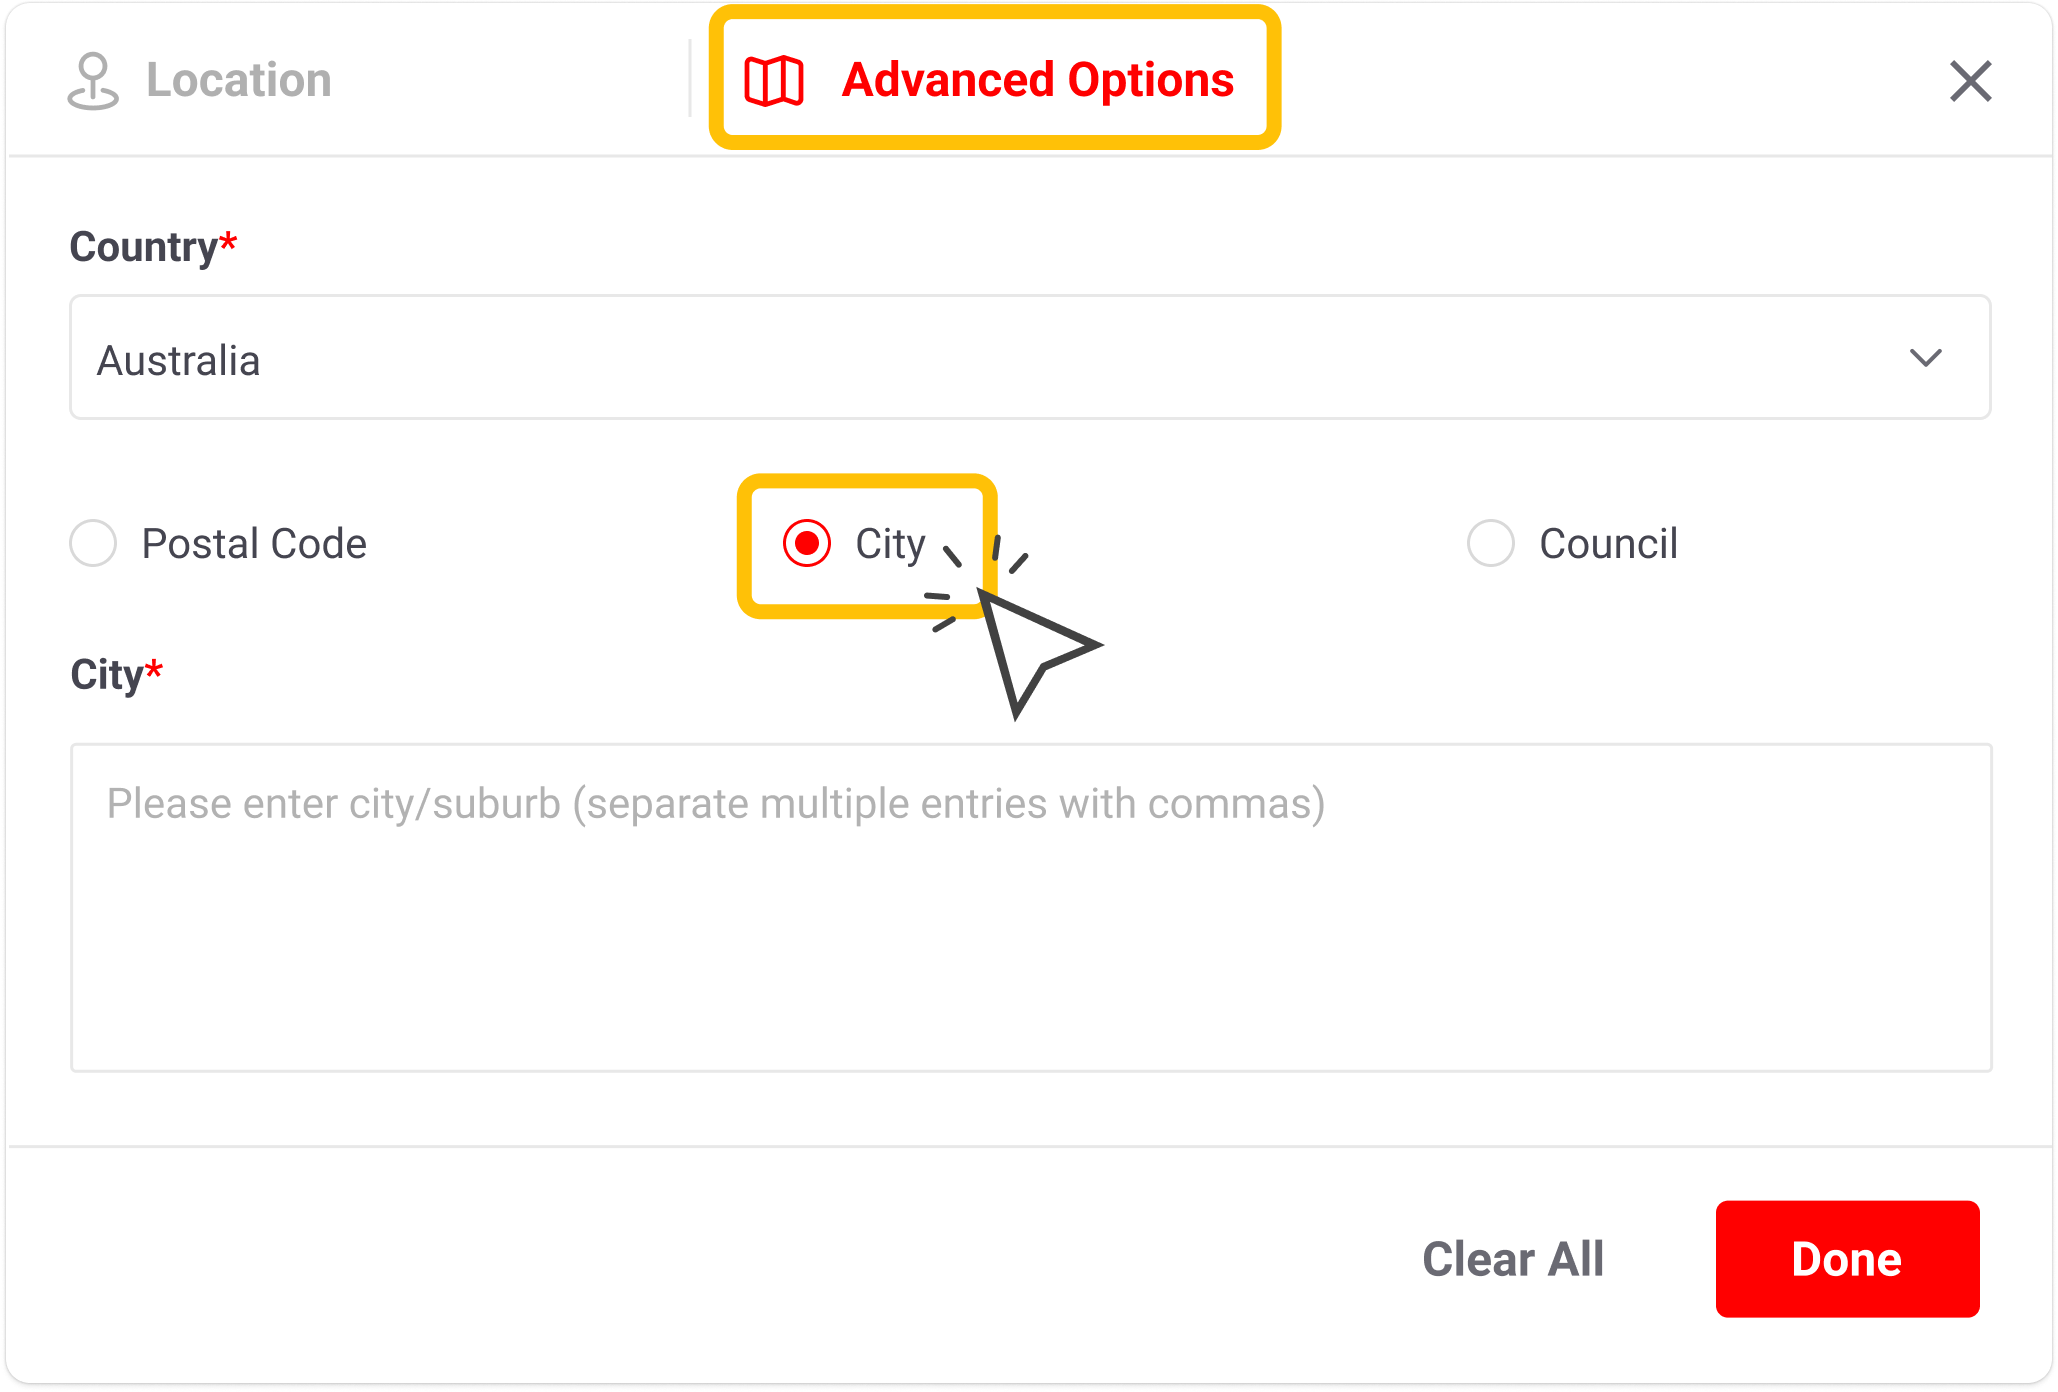Open the Country dropdown showing Australia
The height and width of the screenshot is (1392, 2058).
1029,357
